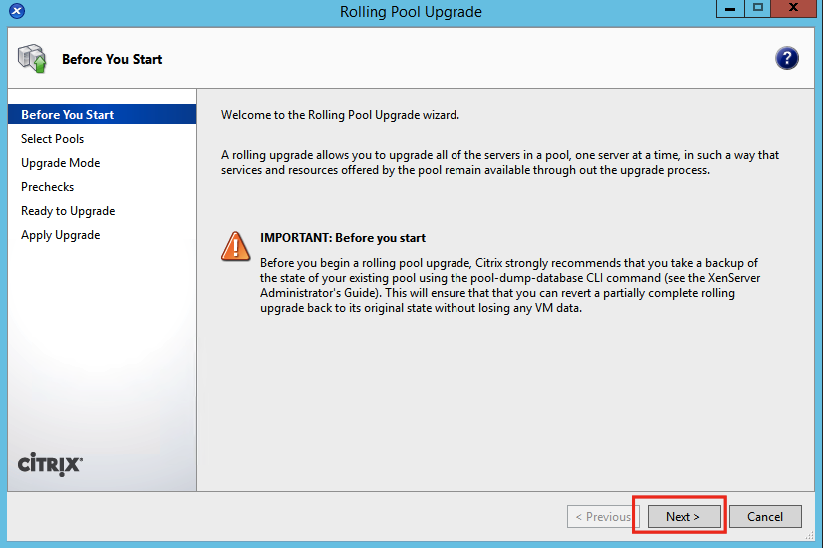This screenshot has height=548, width=823.
Task: Click the XenCenter title bar icon
Action: point(17,10)
